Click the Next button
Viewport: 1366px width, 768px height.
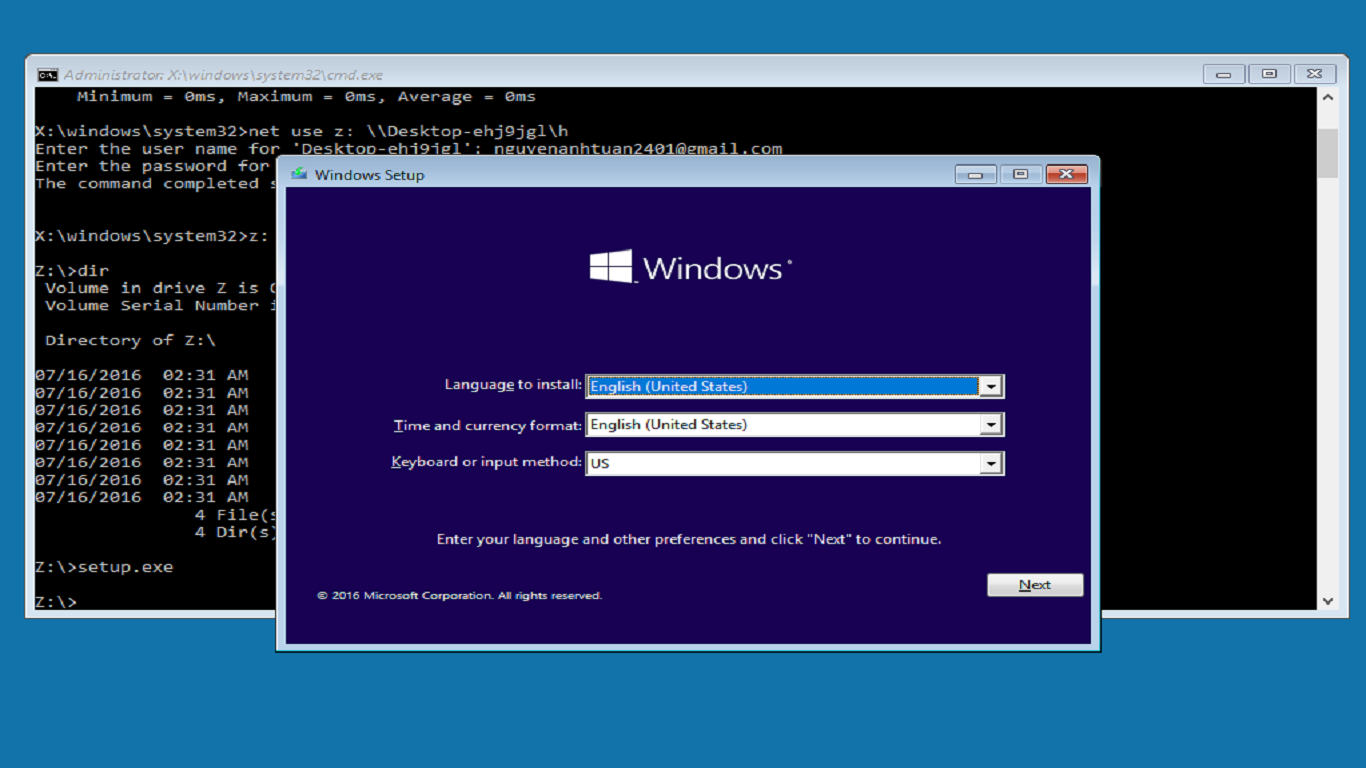coord(1034,585)
